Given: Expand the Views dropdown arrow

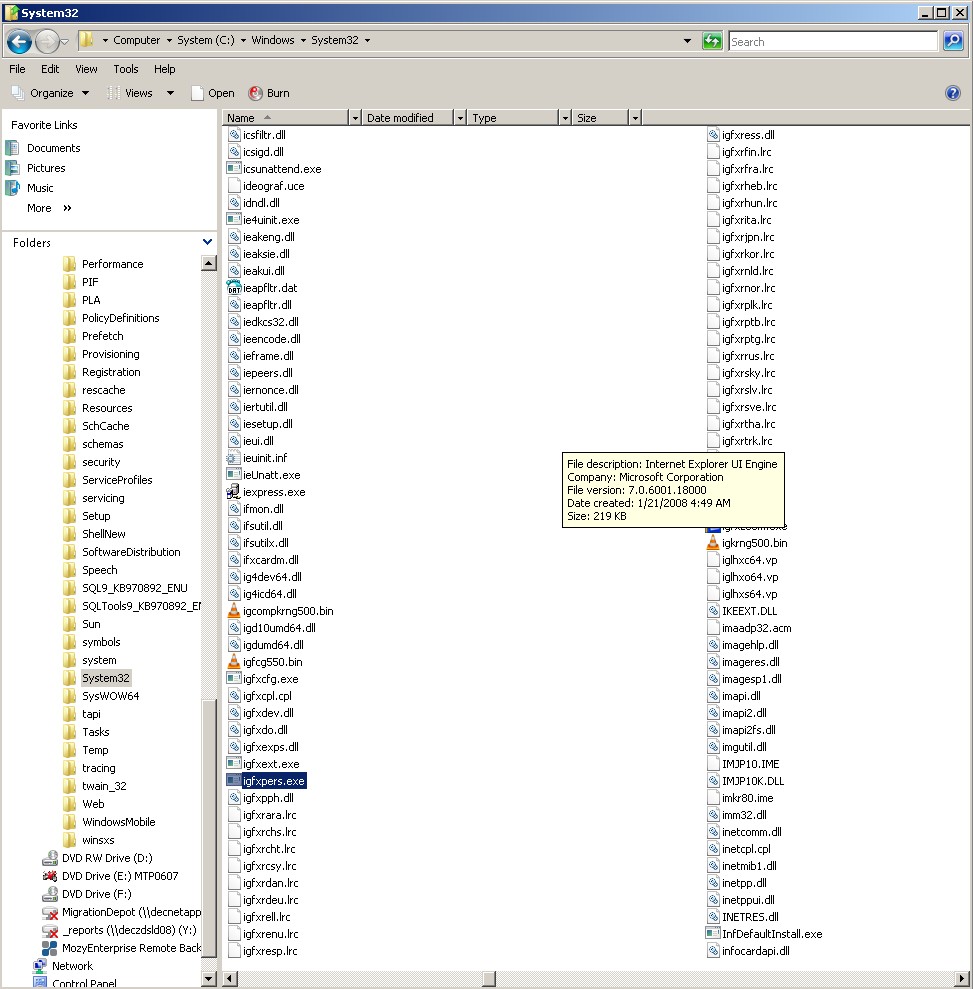Looking at the screenshot, I should tap(170, 93).
